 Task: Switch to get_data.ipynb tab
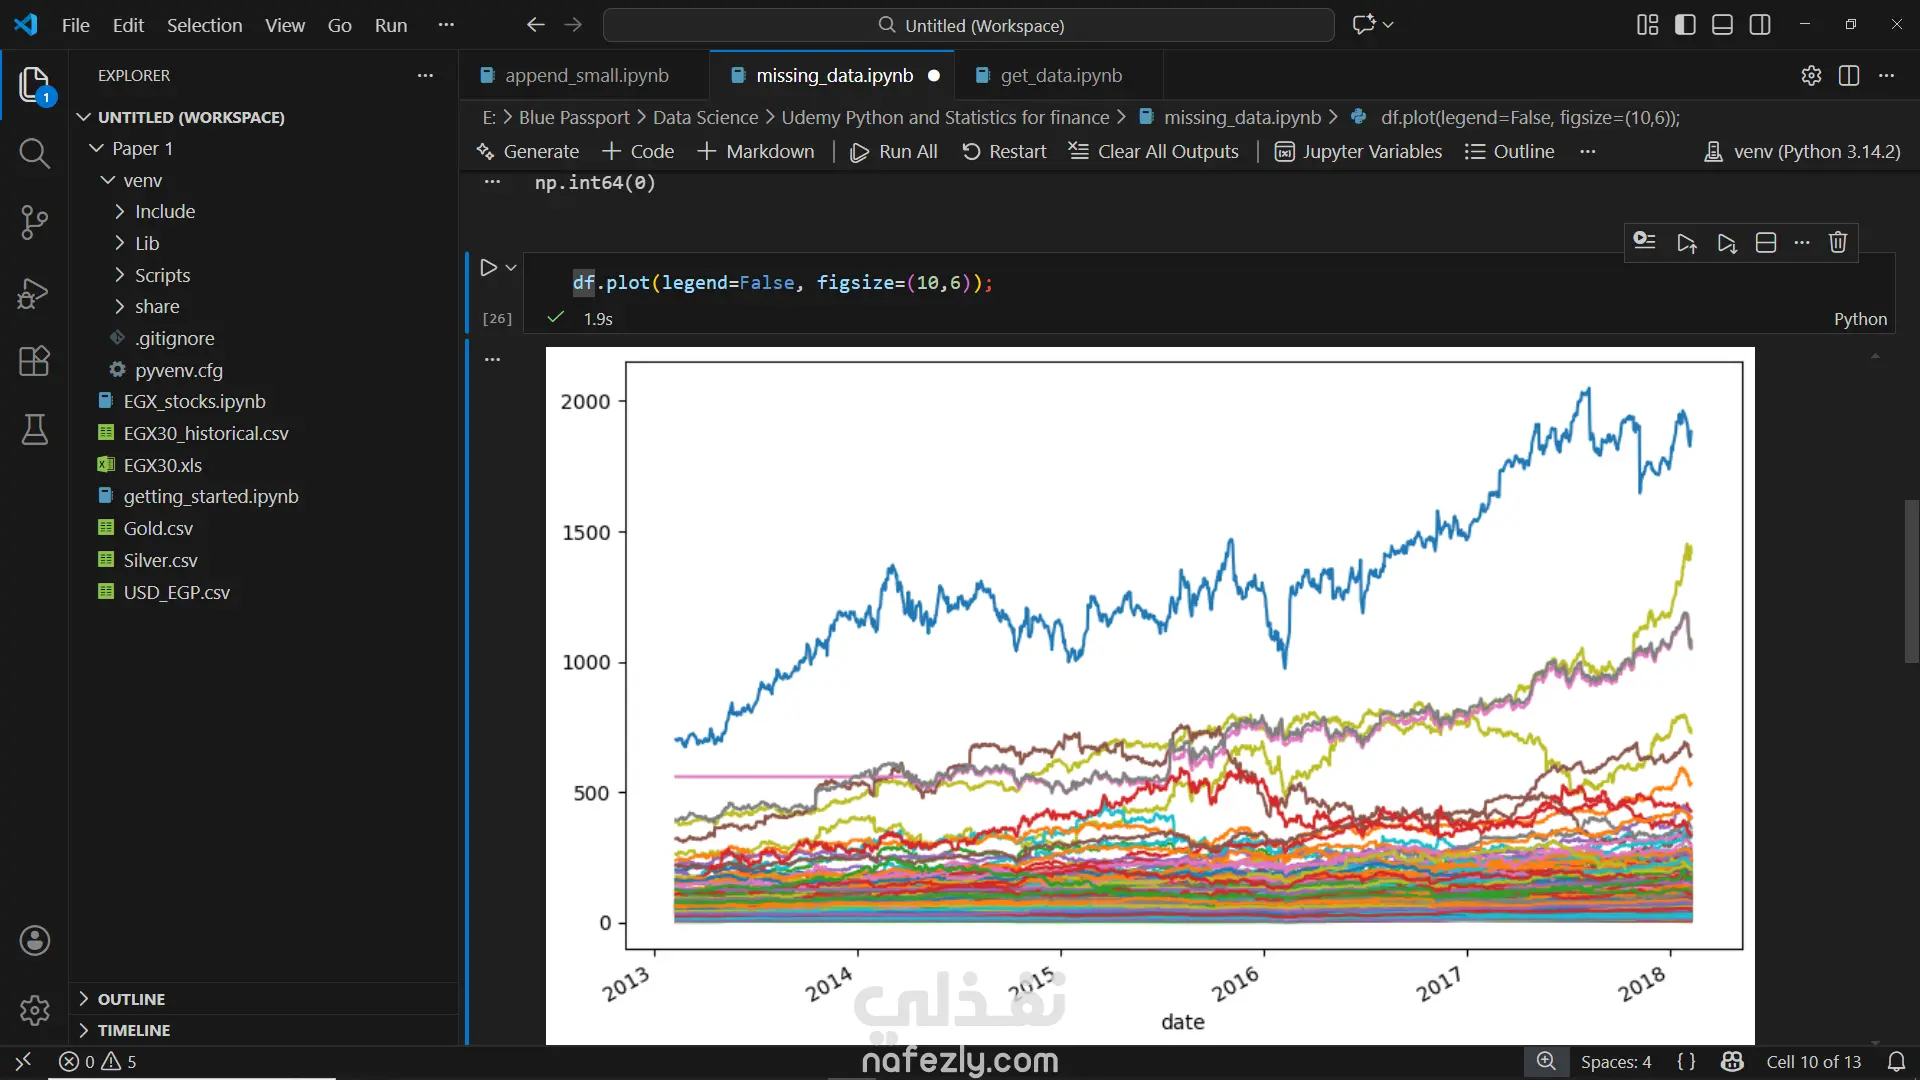(x=1060, y=76)
